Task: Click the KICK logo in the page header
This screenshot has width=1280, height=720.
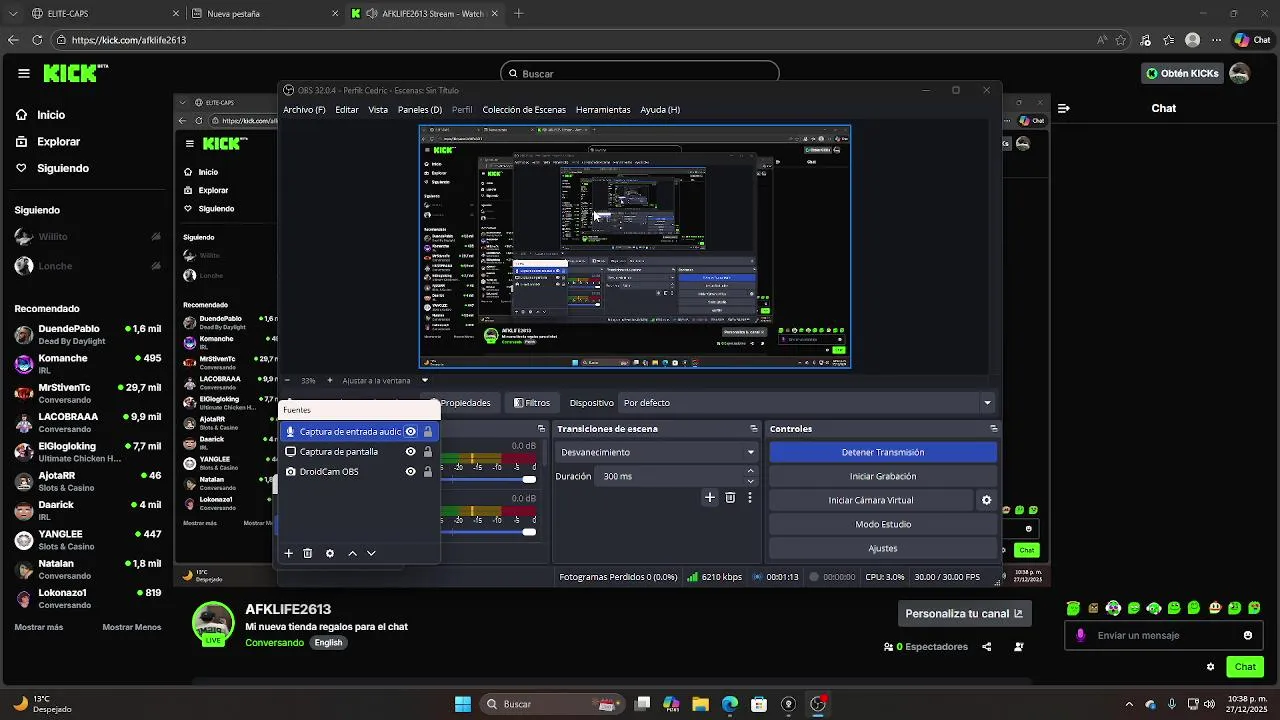Action: tap(76, 73)
